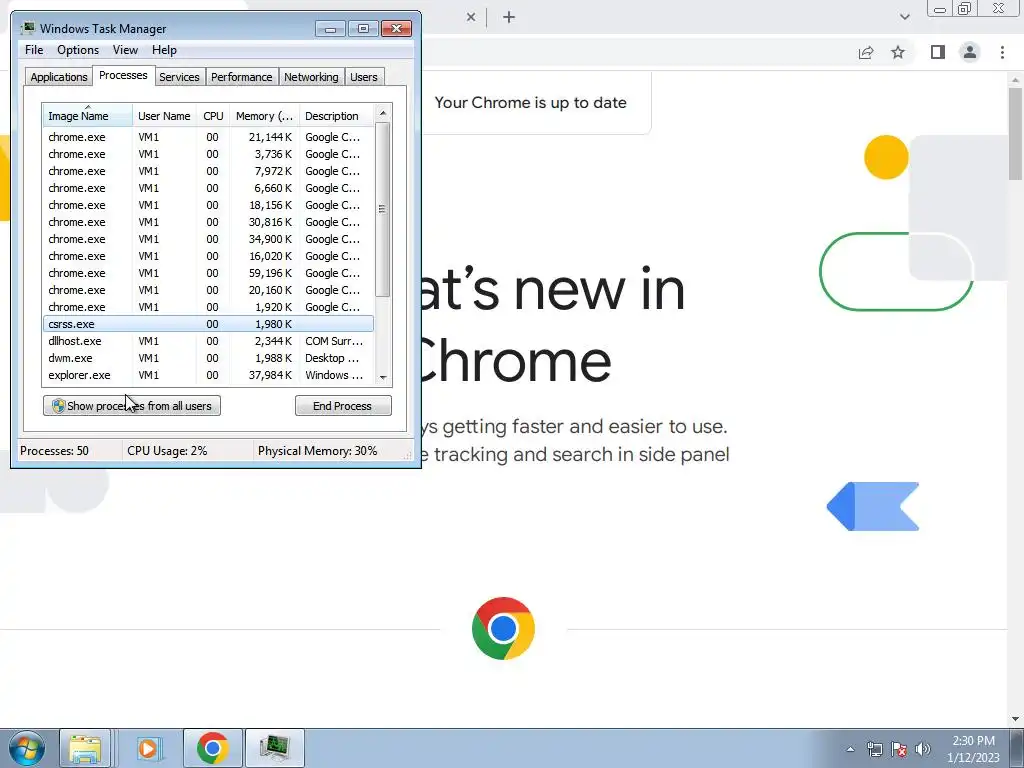
Task: Open the Help menu in Task Manager
Action: [x=164, y=50]
